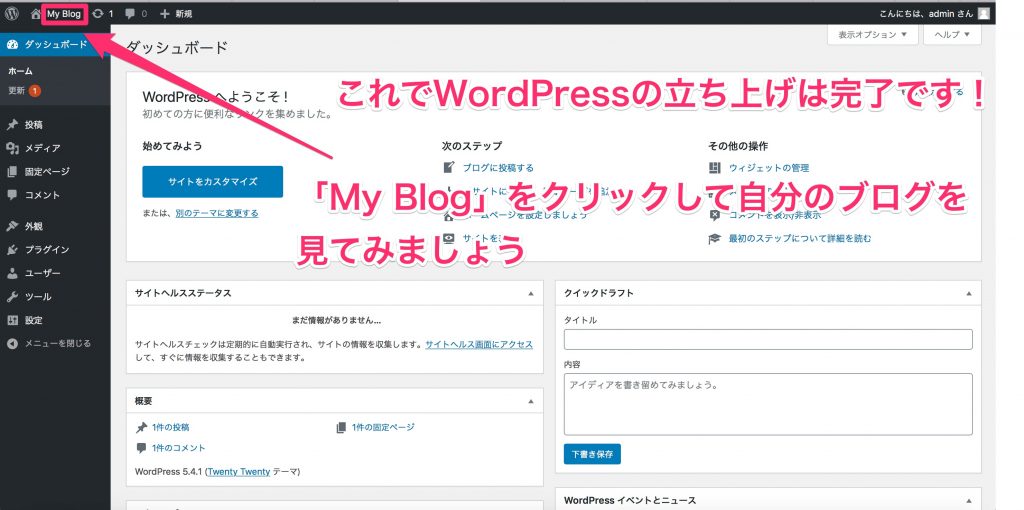The height and width of the screenshot is (510, 1024).
Task: Click the サイトをカスタマイズ button
Action: 212,181
